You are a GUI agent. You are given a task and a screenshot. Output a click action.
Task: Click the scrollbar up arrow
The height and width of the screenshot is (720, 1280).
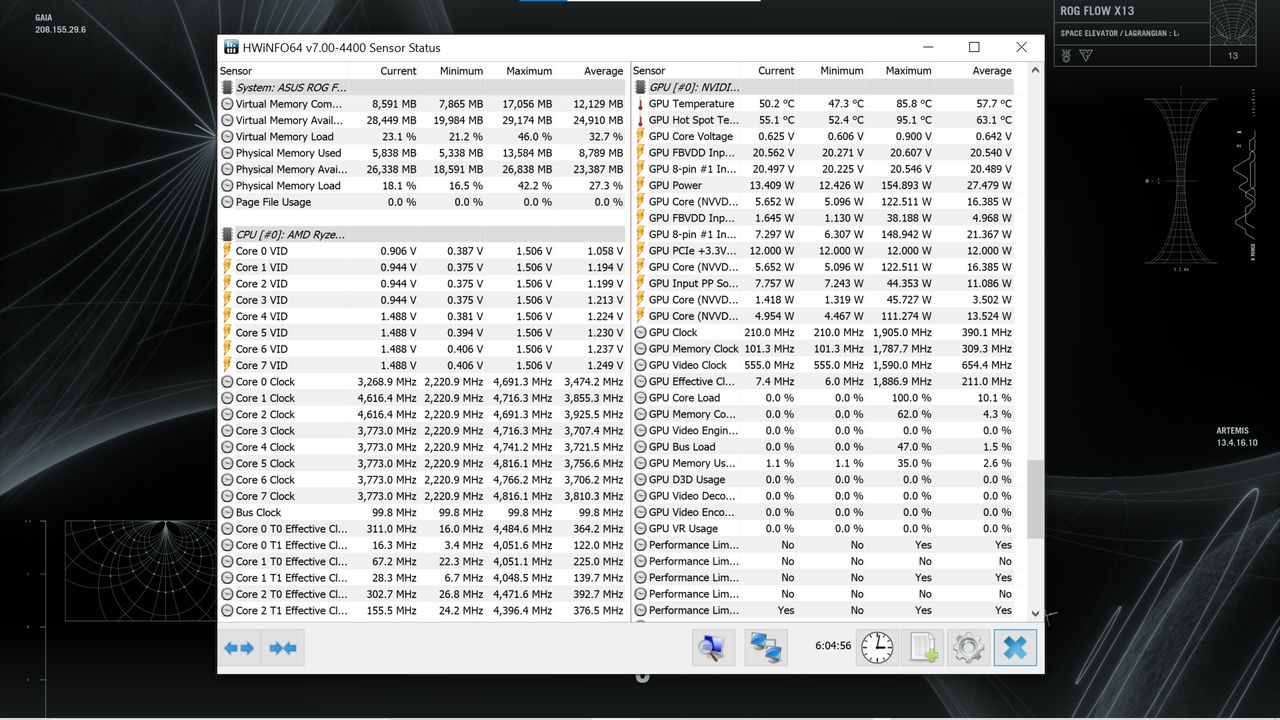[1035, 71]
